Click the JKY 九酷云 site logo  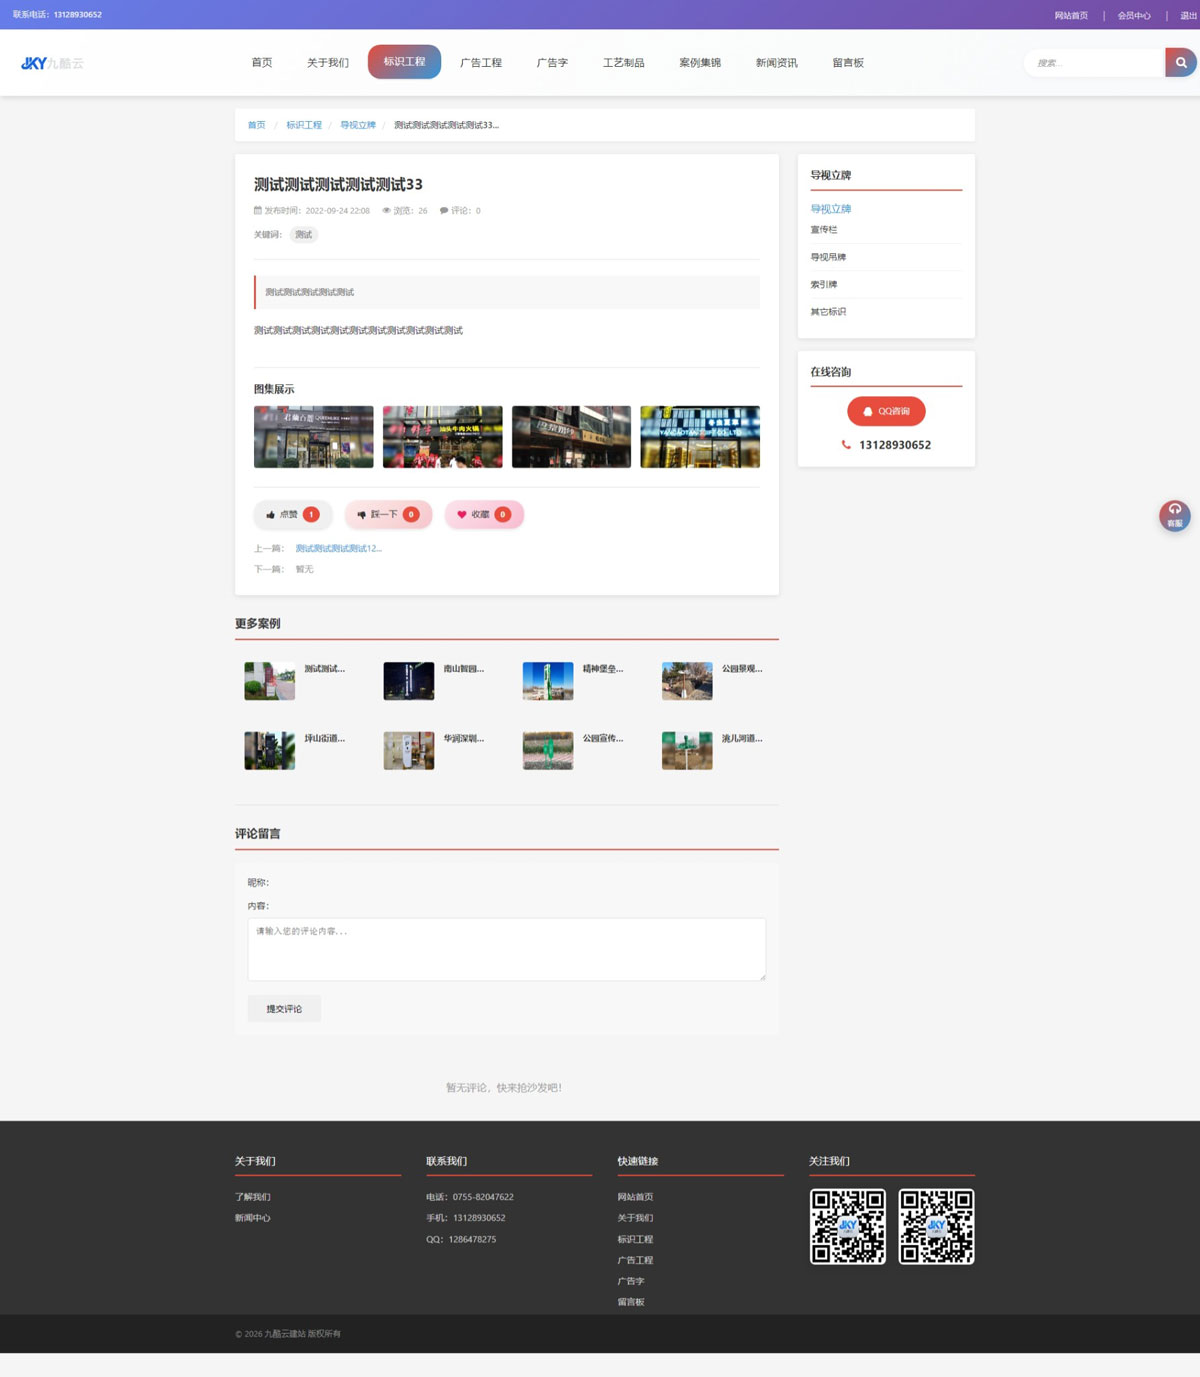52,63
